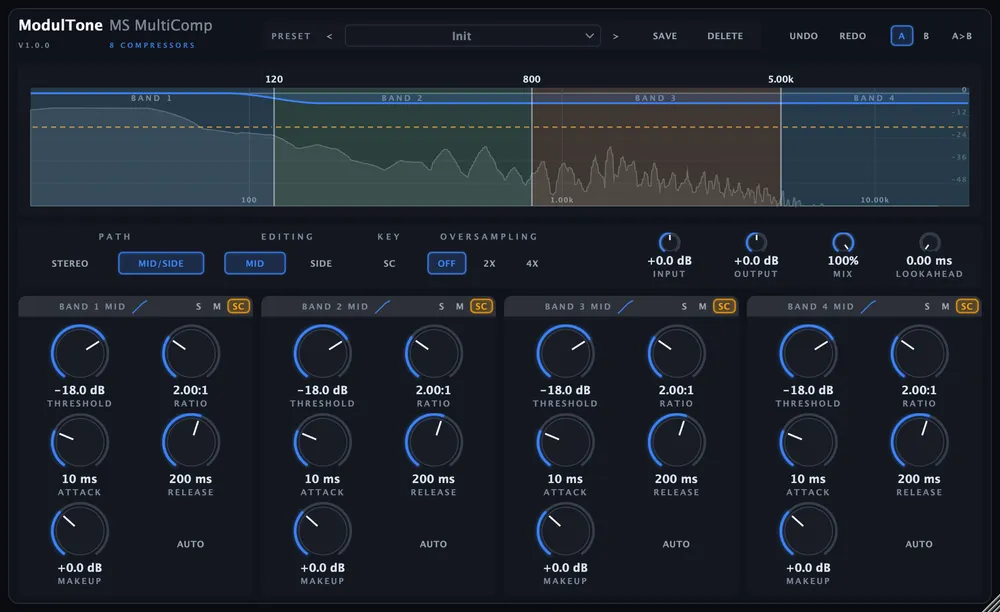The image size is (1000, 612).
Task: Mute Band 4 Mid with the M button
Action: pyautogui.click(x=946, y=307)
